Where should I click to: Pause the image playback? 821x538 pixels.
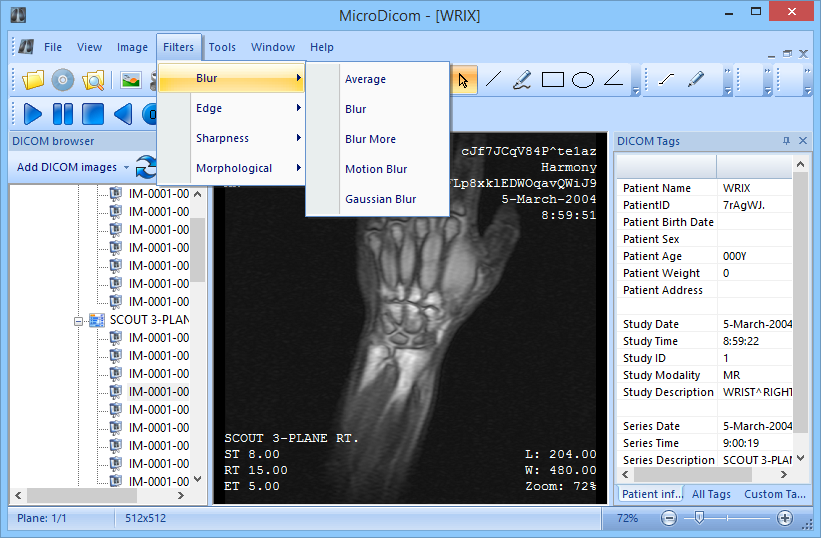(x=63, y=114)
